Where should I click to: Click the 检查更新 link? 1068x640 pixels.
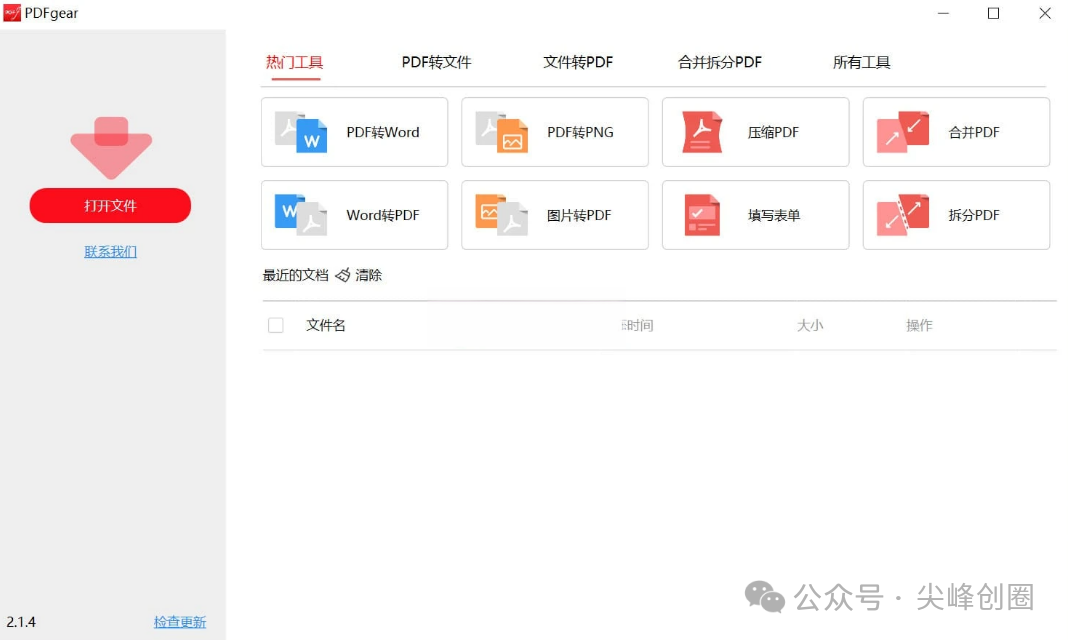pyautogui.click(x=180, y=622)
